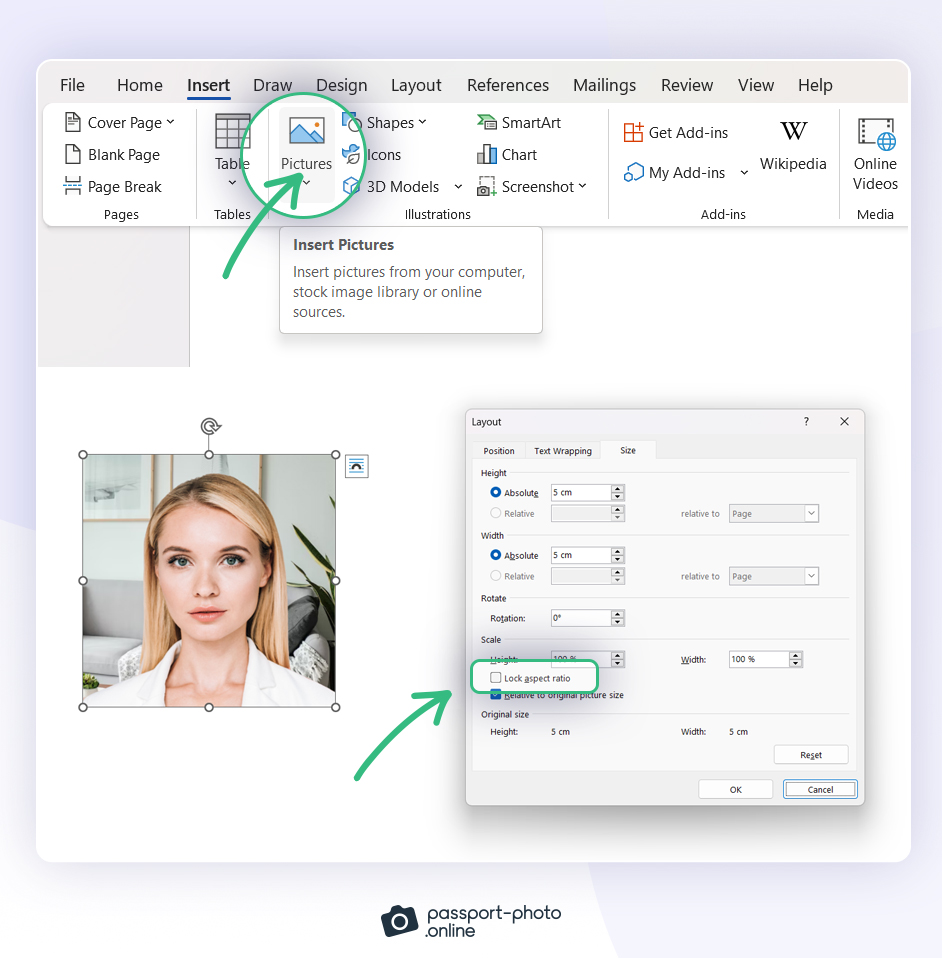Open the SmartArt tool
The height and width of the screenshot is (958, 942).
click(519, 123)
